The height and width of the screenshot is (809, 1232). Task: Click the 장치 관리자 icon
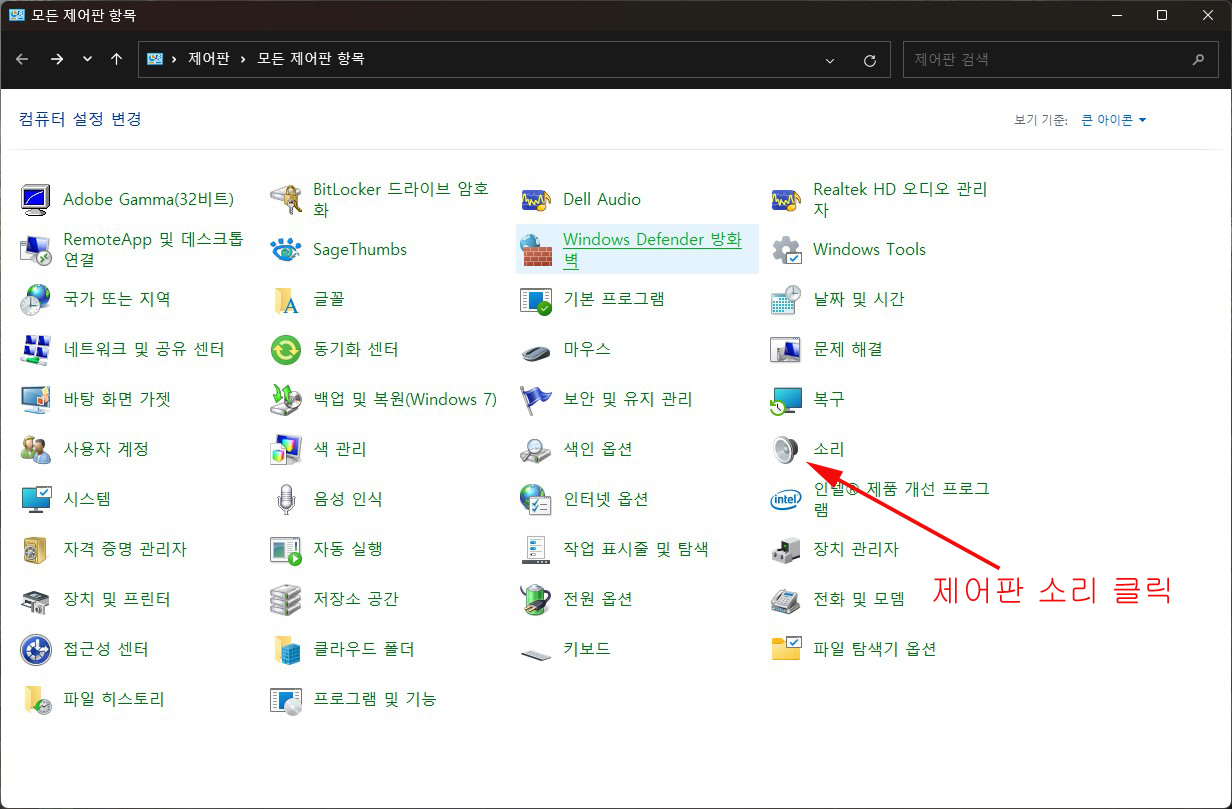[x=786, y=549]
